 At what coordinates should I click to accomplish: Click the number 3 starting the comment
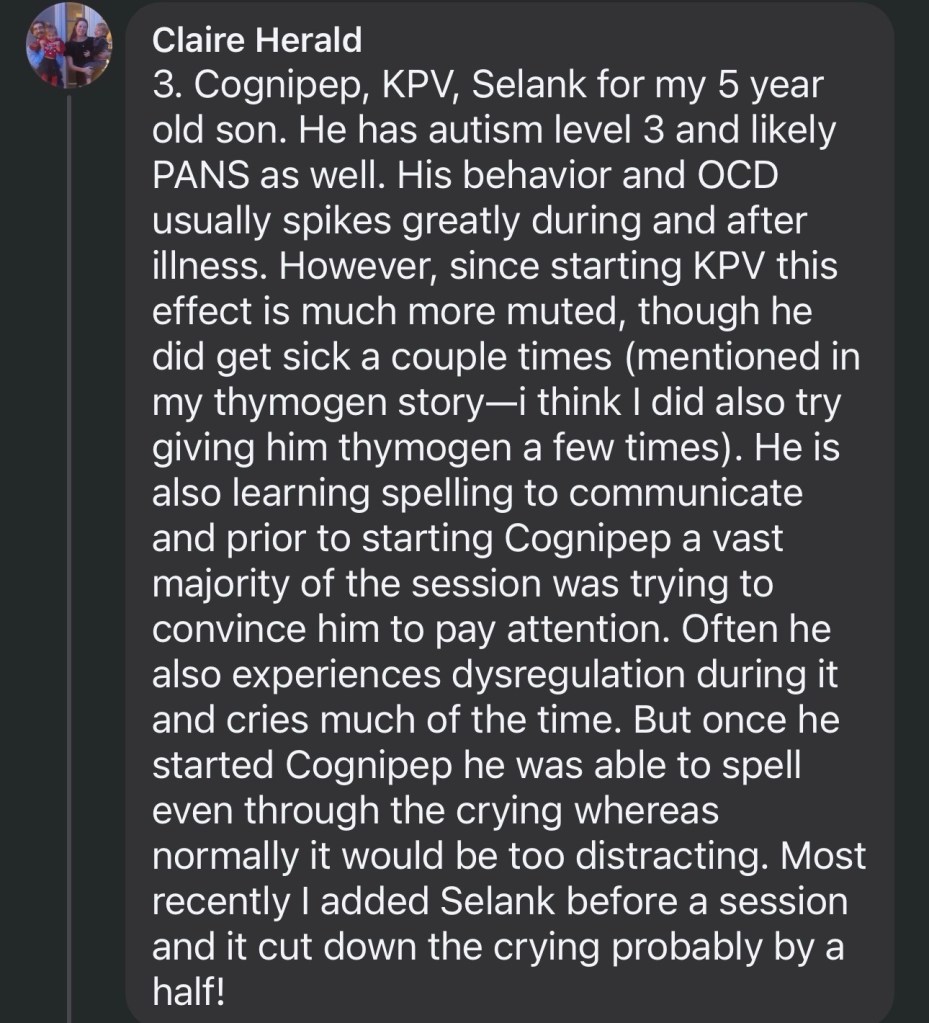coord(163,87)
